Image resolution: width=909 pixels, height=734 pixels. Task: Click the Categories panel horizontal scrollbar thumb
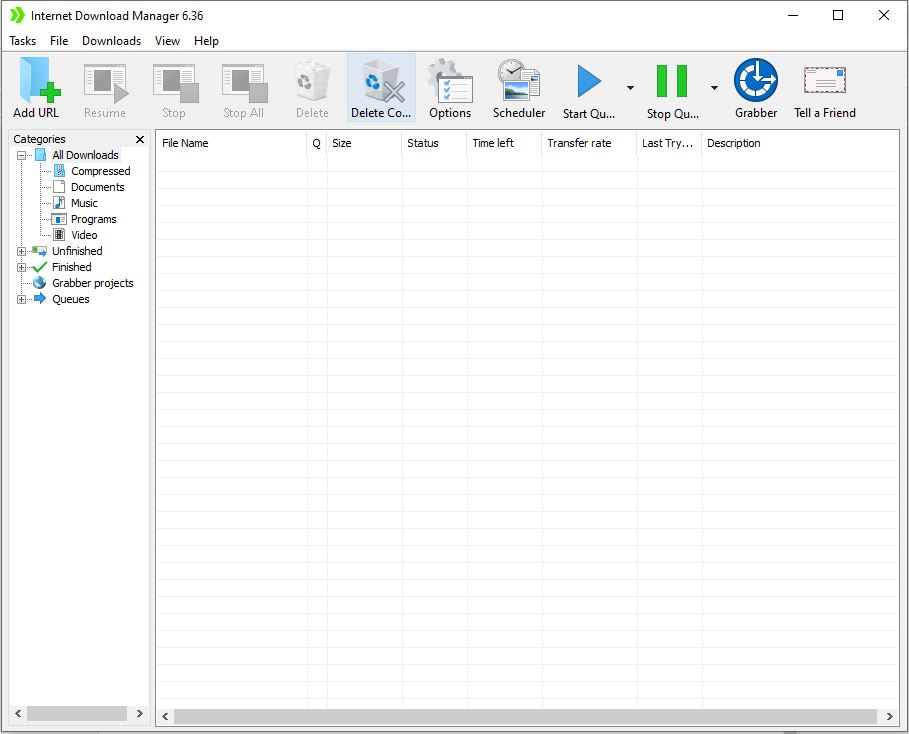(x=77, y=713)
